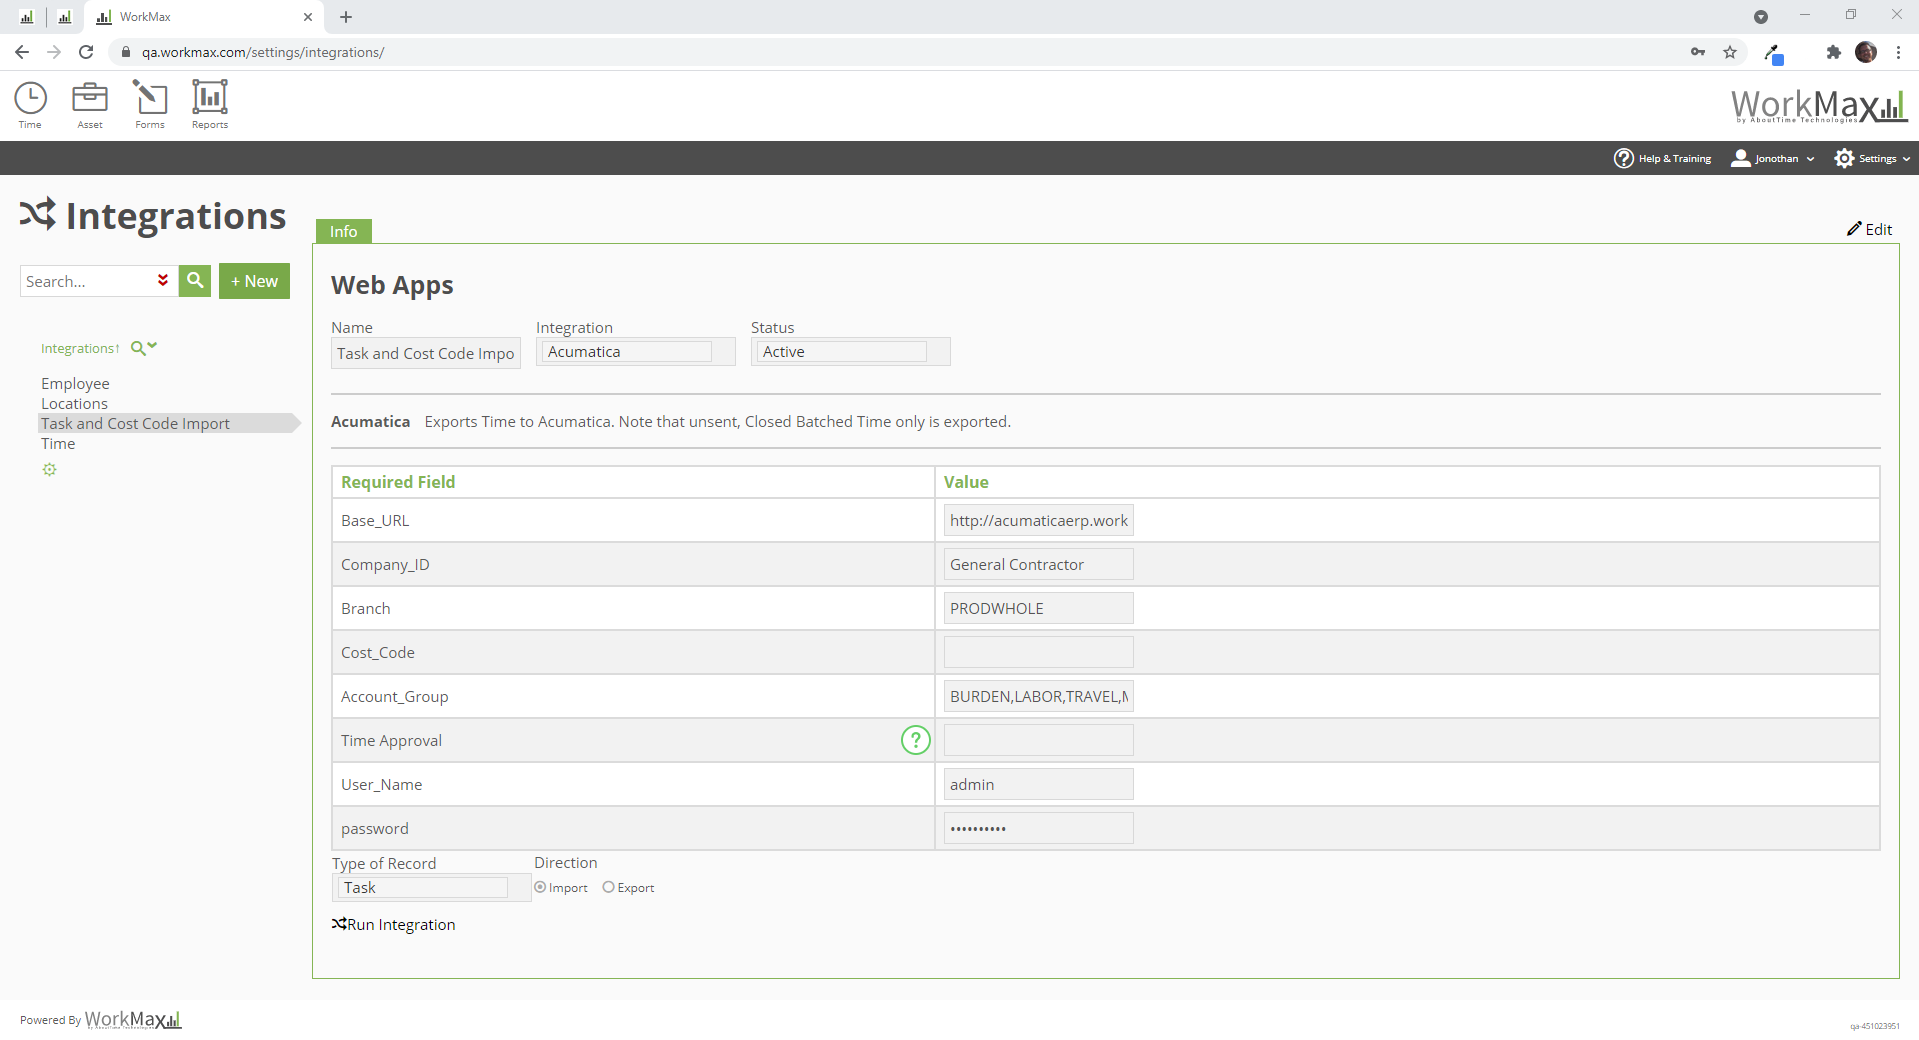This screenshot has width=1919, height=1040.
Task: Bookmark this page with the star icon
Action: (x=1730, y=52)
